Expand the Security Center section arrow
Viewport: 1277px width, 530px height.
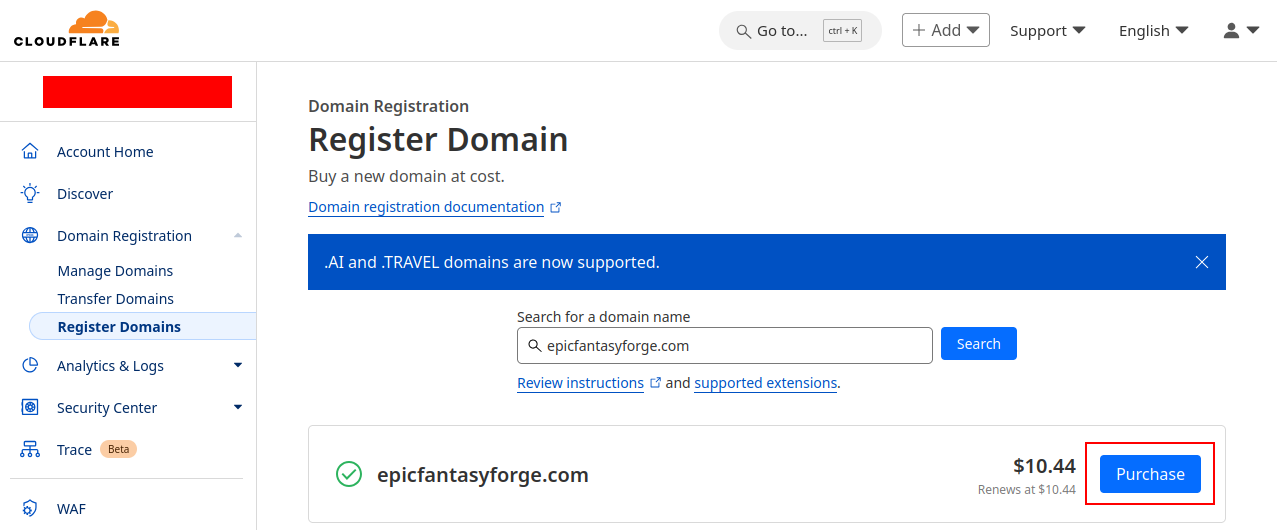(x=238, y=407)
